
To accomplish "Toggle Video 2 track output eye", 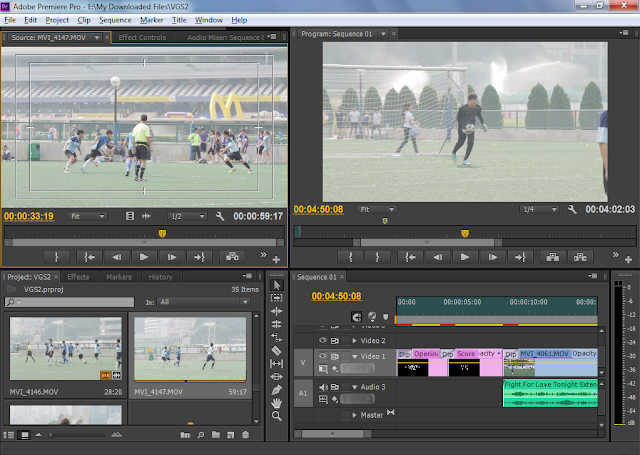I will tap(322, 340).
